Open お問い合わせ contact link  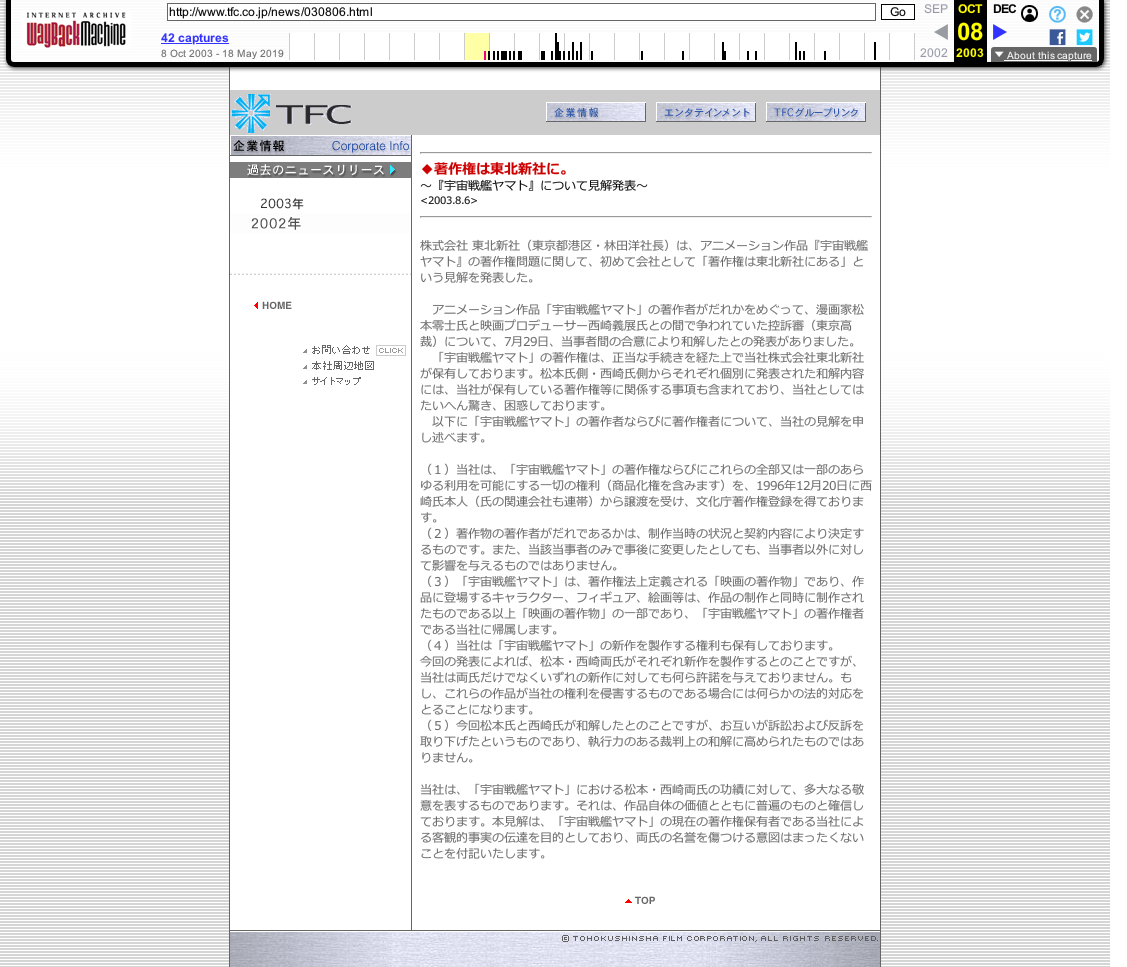pyautogui.click(x=341, y=350)
